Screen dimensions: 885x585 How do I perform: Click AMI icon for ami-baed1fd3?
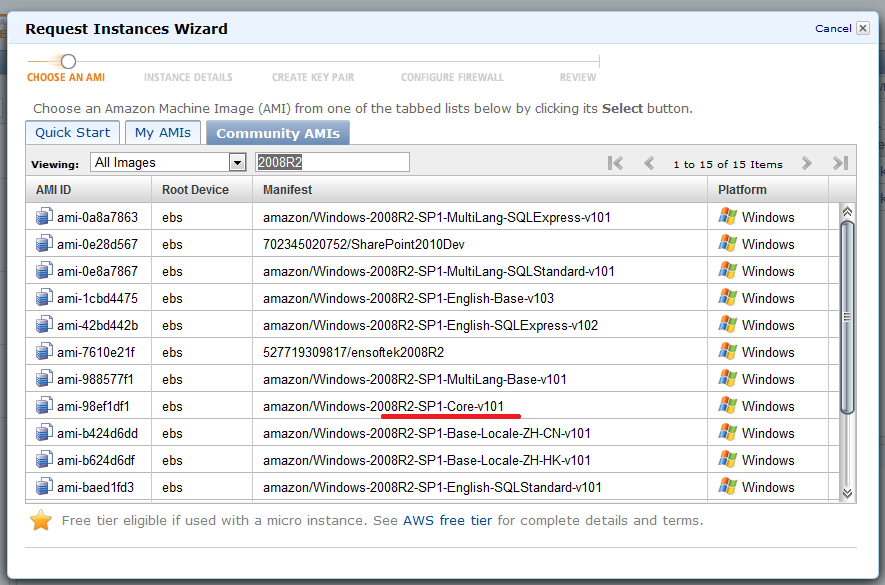(45, 487)
